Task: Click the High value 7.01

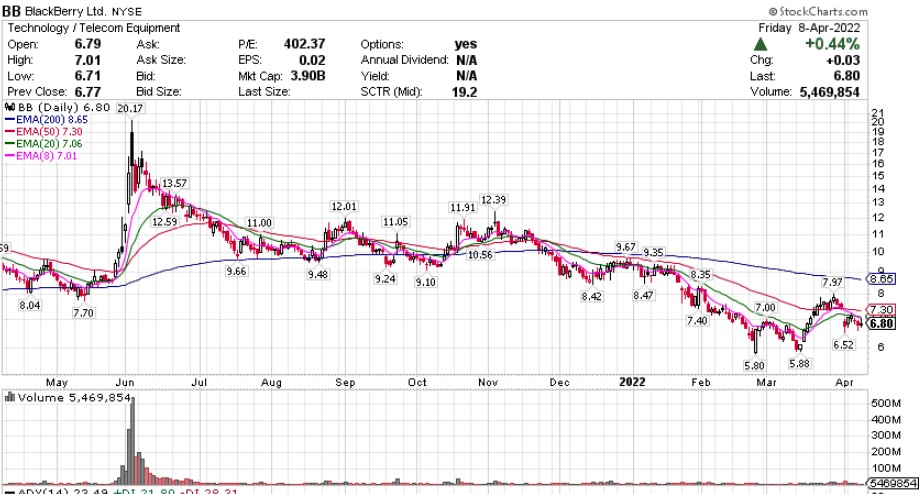Action: coord(88,60)
